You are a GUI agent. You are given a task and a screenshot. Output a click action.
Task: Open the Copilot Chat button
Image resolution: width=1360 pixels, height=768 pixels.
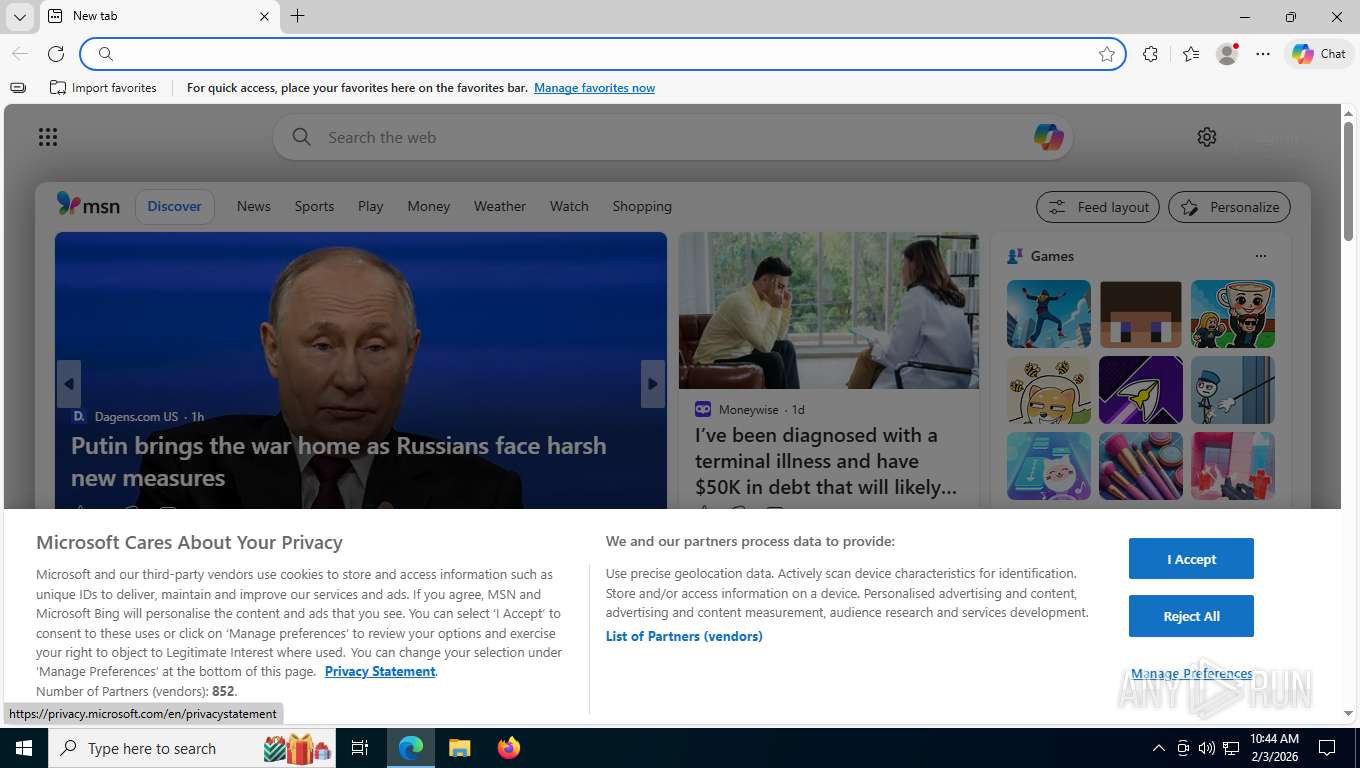coord(1319,54)
